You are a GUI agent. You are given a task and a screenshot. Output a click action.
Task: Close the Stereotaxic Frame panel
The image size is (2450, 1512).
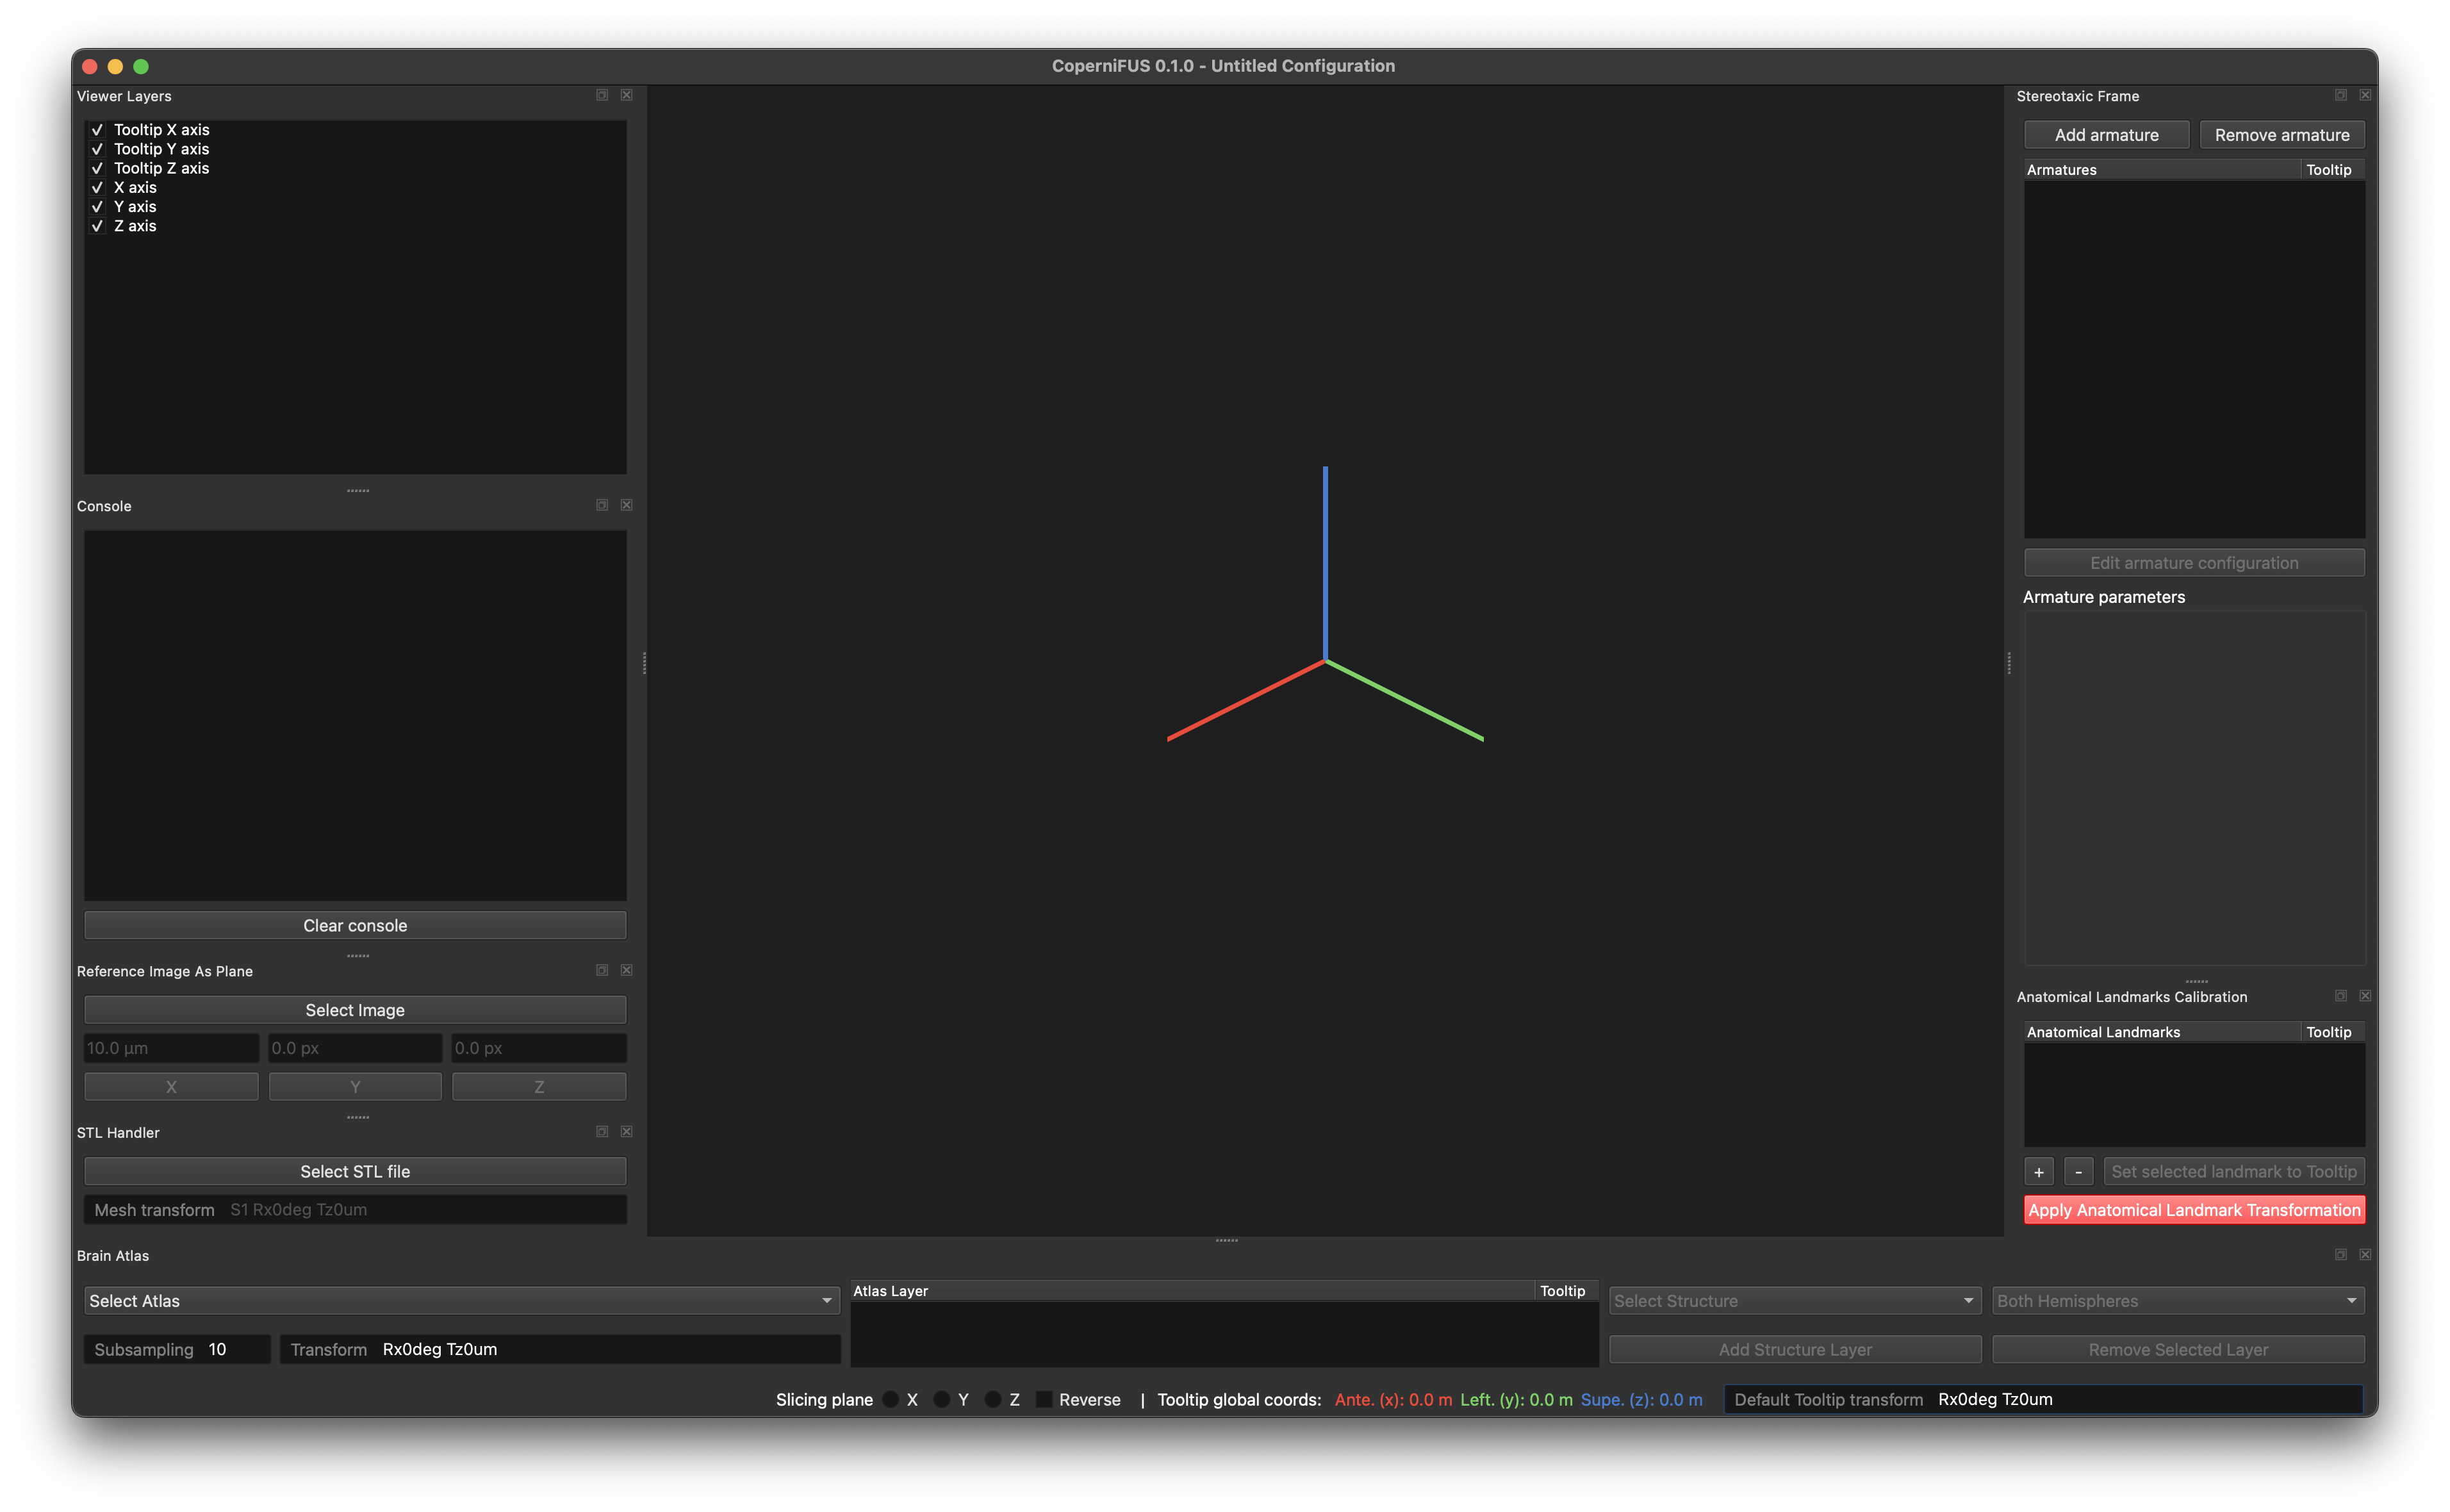coord(2365,95)
